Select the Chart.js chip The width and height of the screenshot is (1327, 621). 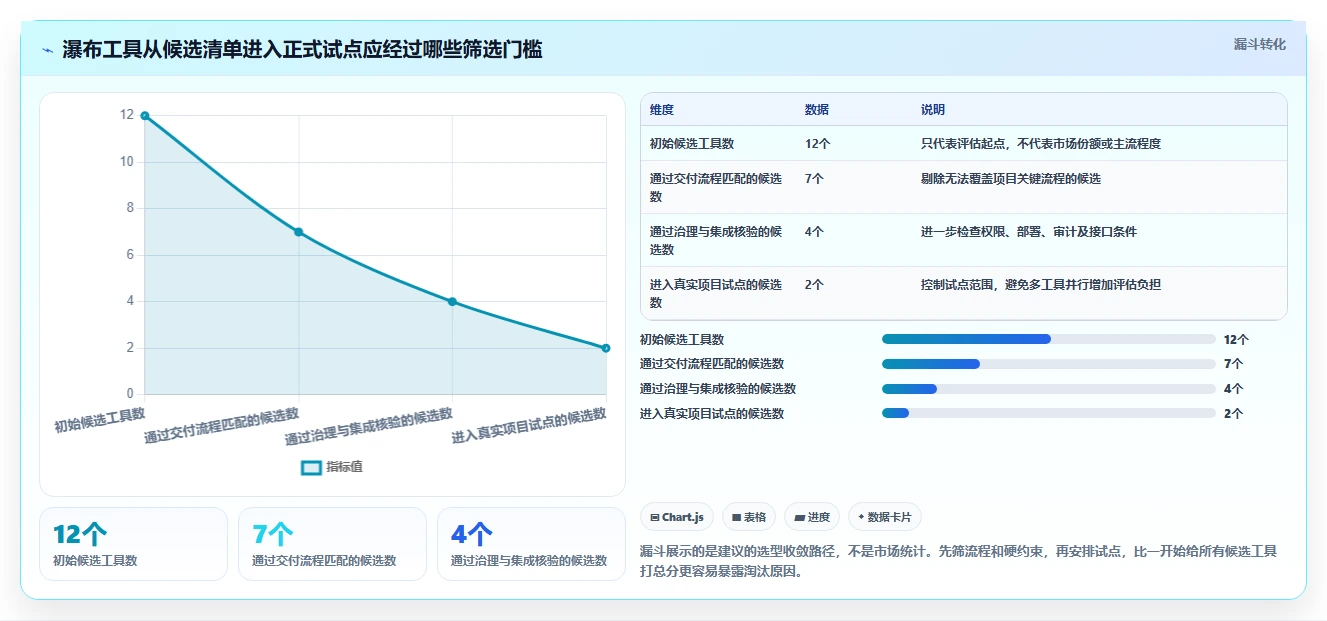point(677,517)
